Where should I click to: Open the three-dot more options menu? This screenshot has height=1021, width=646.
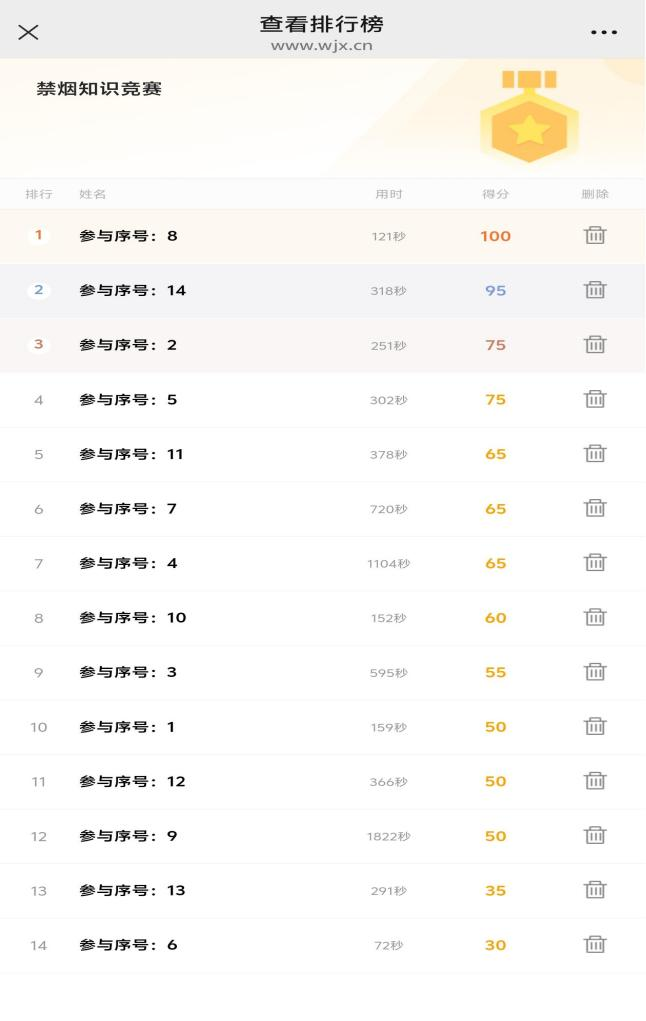point(604,32)
